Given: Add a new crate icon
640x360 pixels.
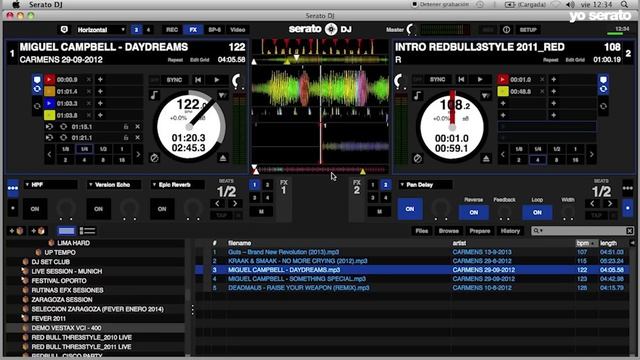Looking at the screenshot, I should pos(17,231).
